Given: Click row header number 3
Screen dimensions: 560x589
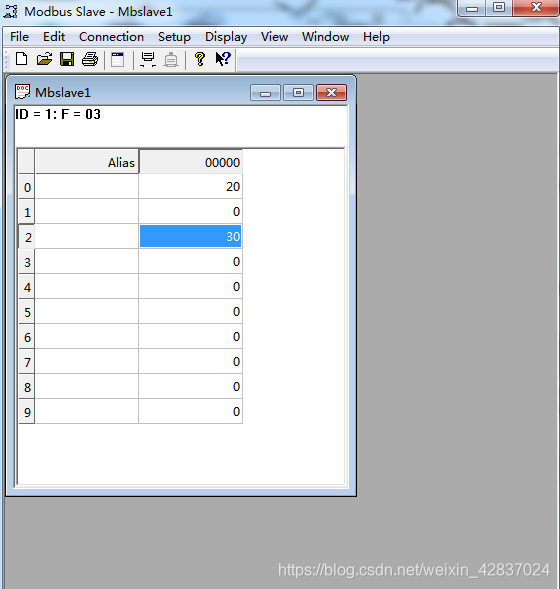Looking at the screenshot, I should click(27, 262).
